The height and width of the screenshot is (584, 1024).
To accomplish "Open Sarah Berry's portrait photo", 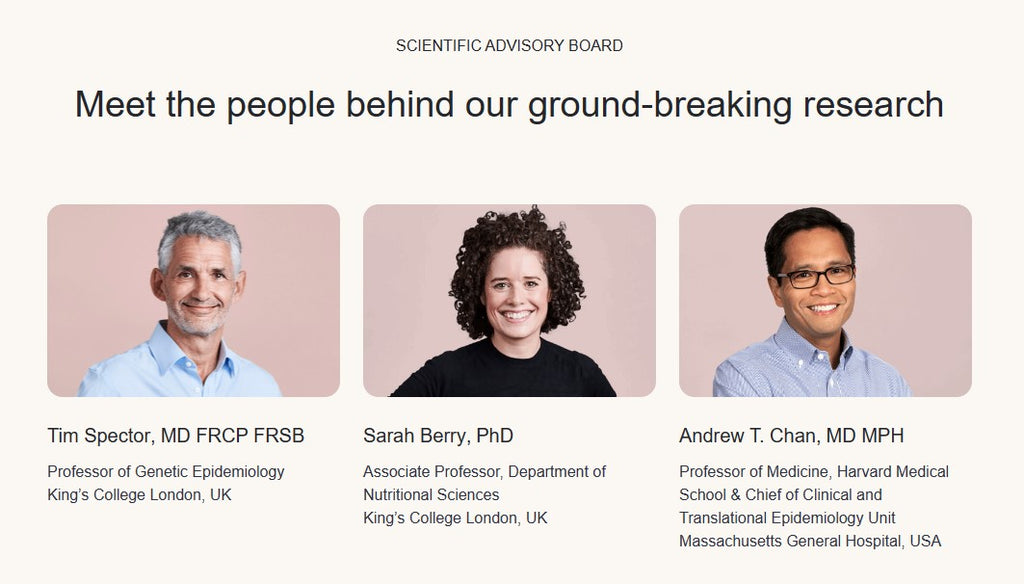I will pyautogui.click(x=509, y=300).
